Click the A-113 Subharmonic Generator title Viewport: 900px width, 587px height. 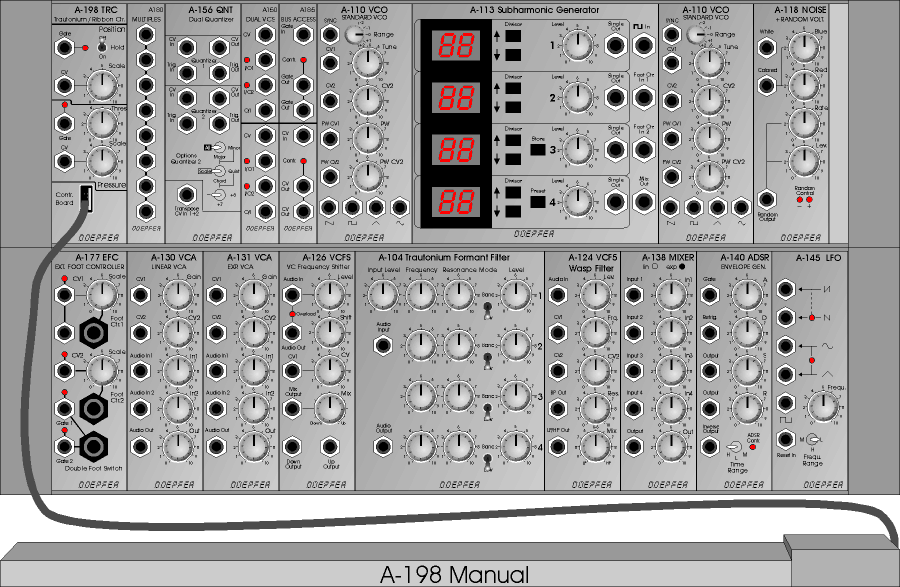pyautogui.click(x=534, y=10)
